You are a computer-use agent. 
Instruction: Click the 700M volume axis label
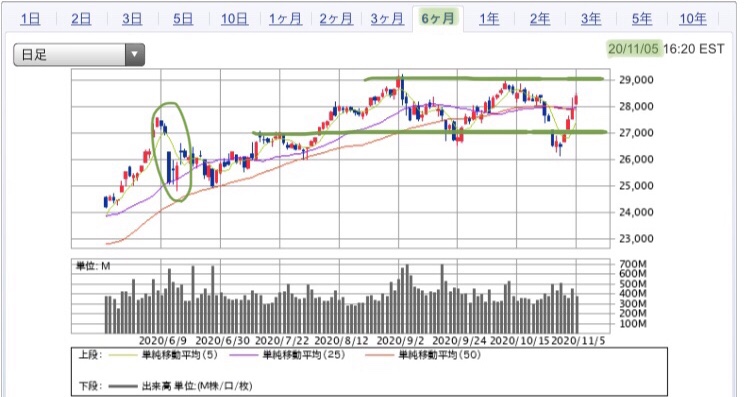click(x=632, y=264)
